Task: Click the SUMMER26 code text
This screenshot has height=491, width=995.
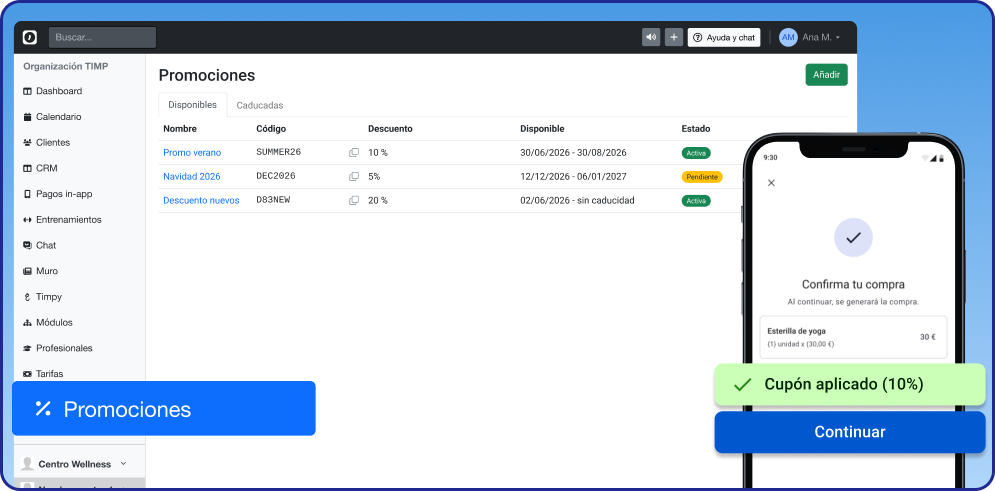Action: click(x=279, y=152)
